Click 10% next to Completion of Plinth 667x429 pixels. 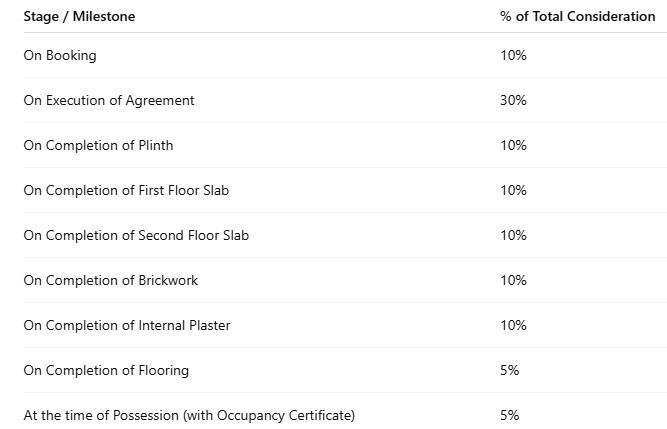click(513, 145)
